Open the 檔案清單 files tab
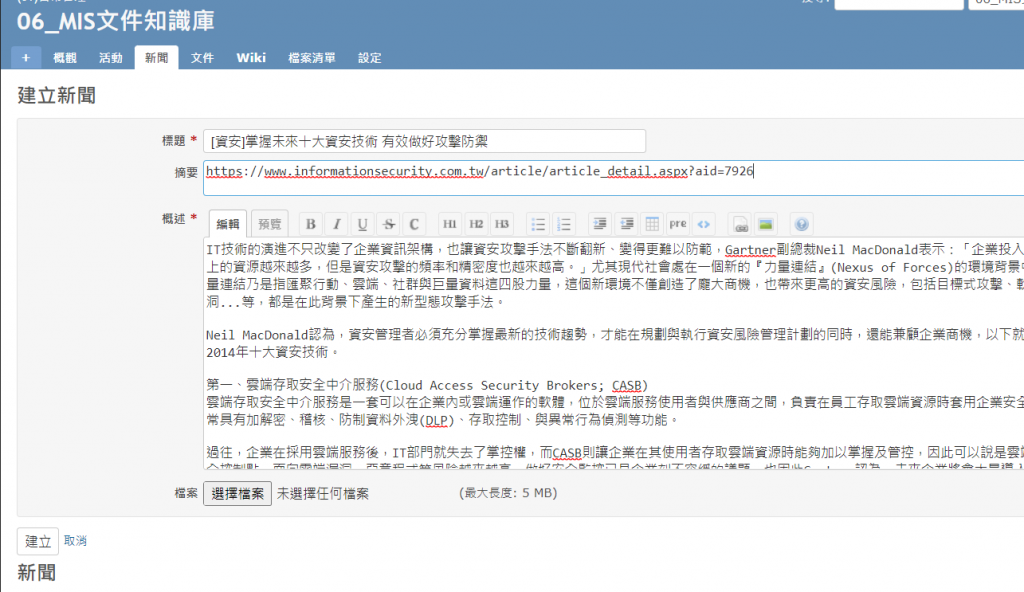 pyautogui.click(x=312, y=58)
